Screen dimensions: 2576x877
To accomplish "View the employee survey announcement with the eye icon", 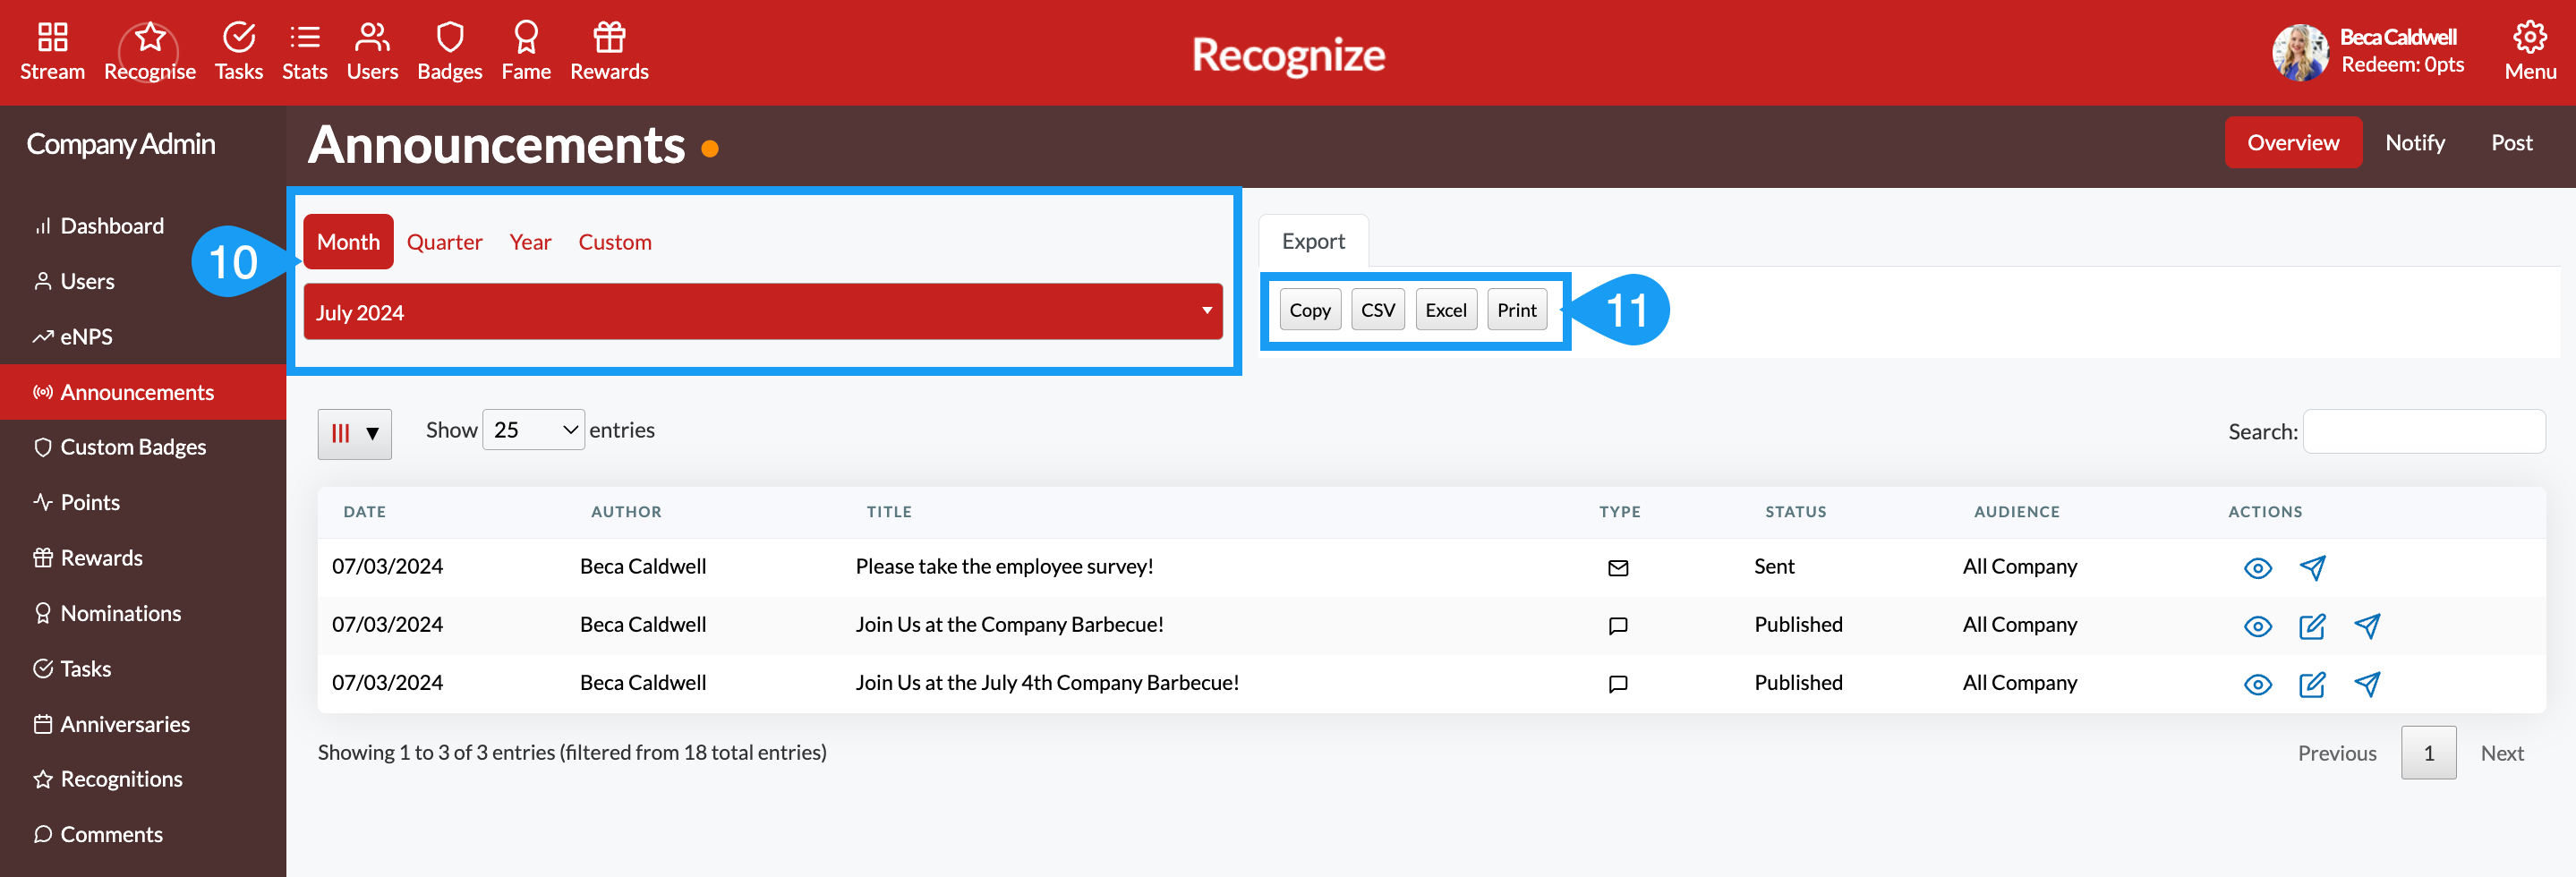I will click(2257, 567).
